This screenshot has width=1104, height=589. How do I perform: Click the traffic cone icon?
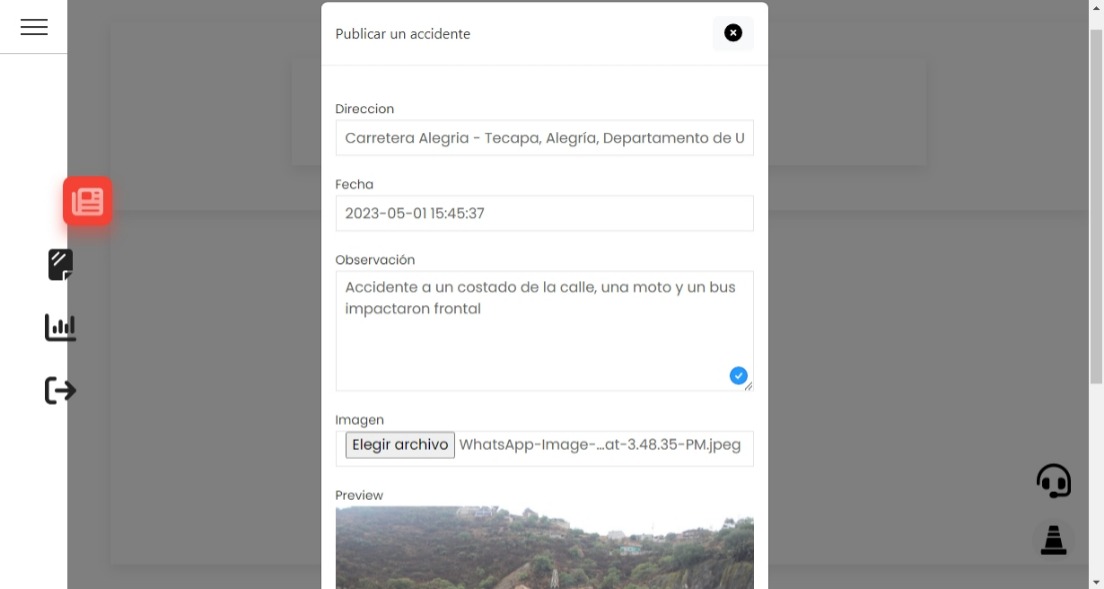pyautogui.click(x=1054, y=540)
